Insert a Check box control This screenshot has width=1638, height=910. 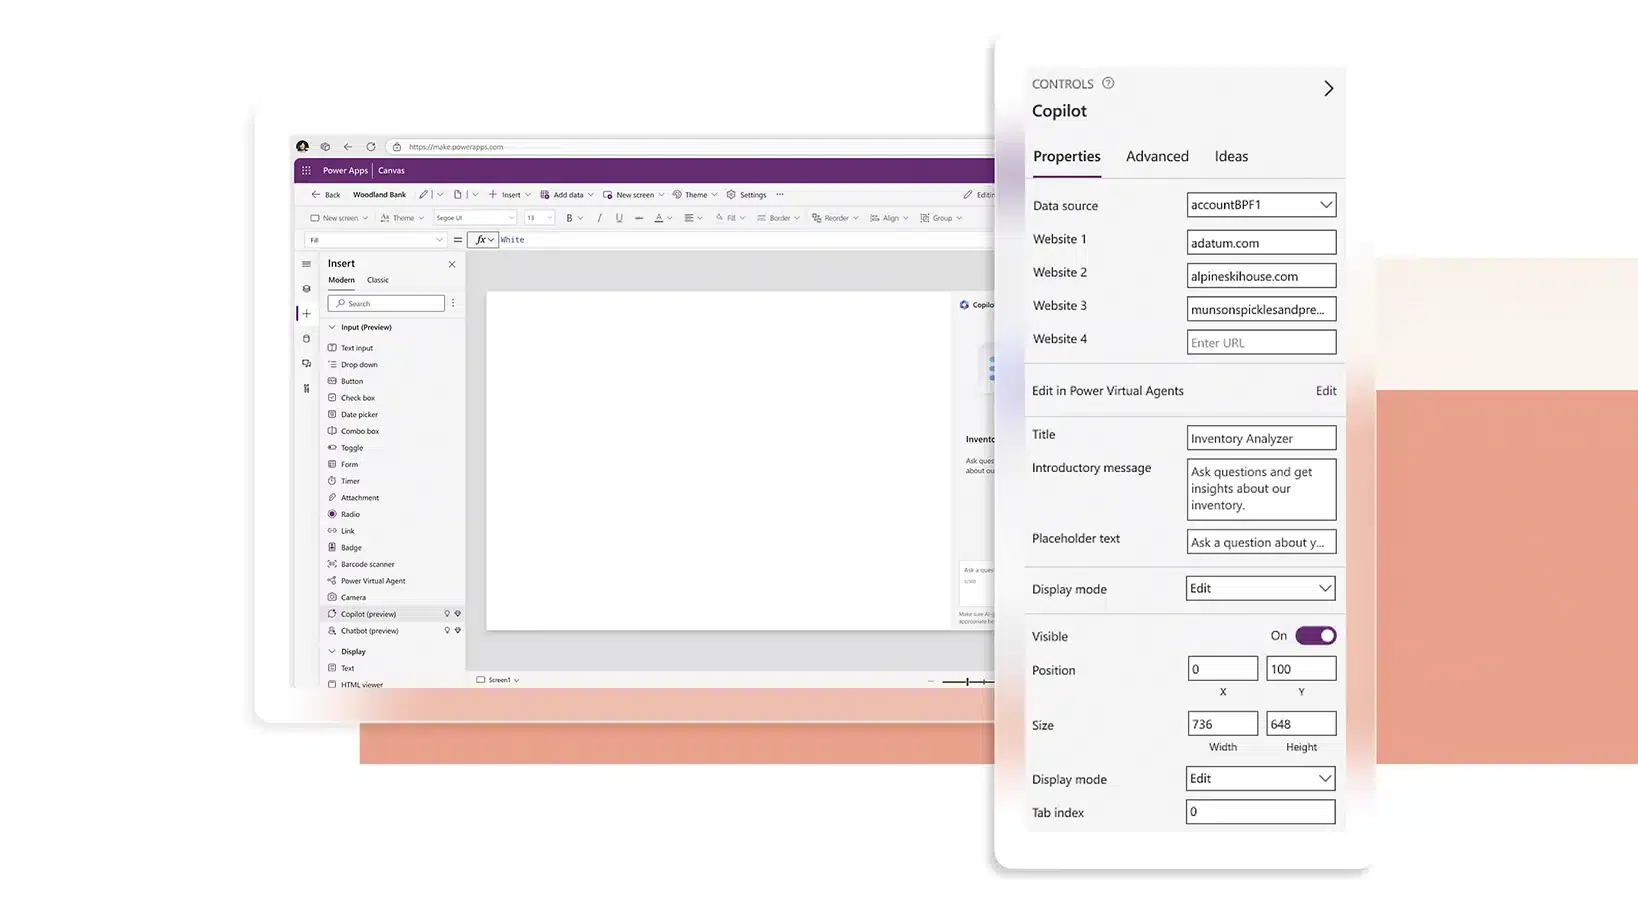pos(351,398)
